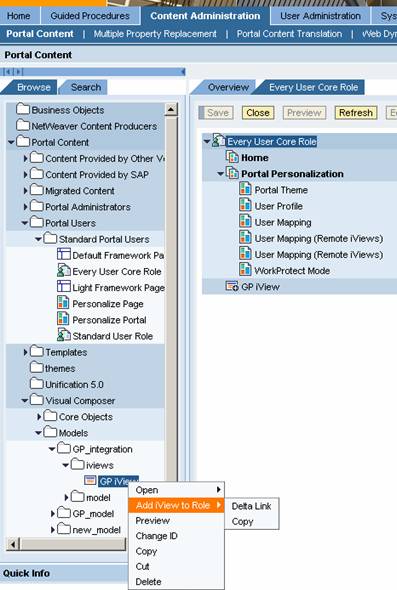Click the Visual Composer folder icon

tap(37, 400)
